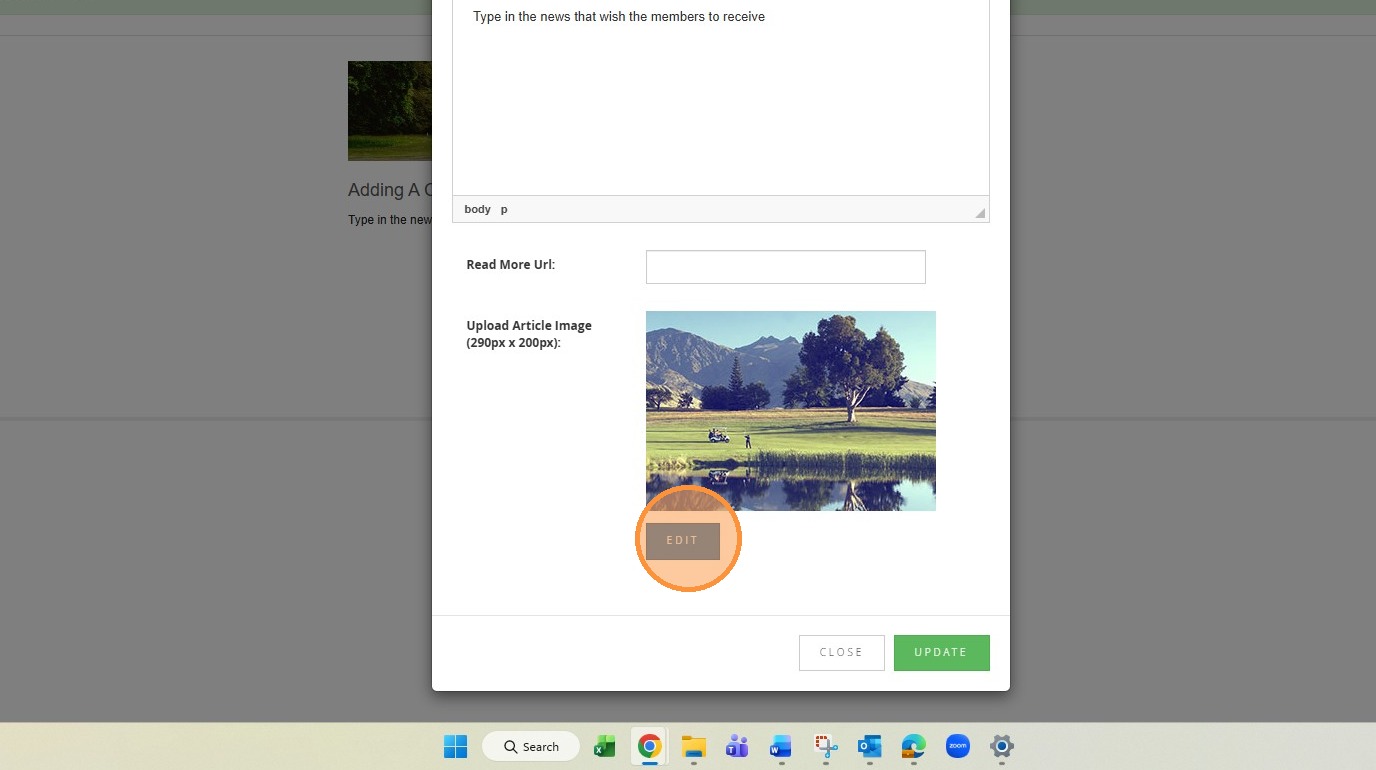1376x770 pixels.
Task: Switch to Google Chrome in the taskbar
Action: pyautogui.click(x=650, y=747)
